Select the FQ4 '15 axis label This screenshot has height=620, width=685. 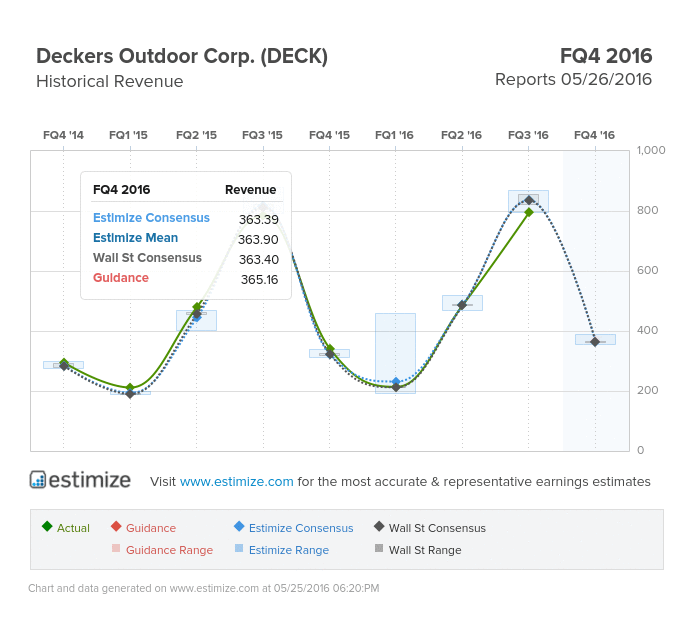(x=329, y=135)
